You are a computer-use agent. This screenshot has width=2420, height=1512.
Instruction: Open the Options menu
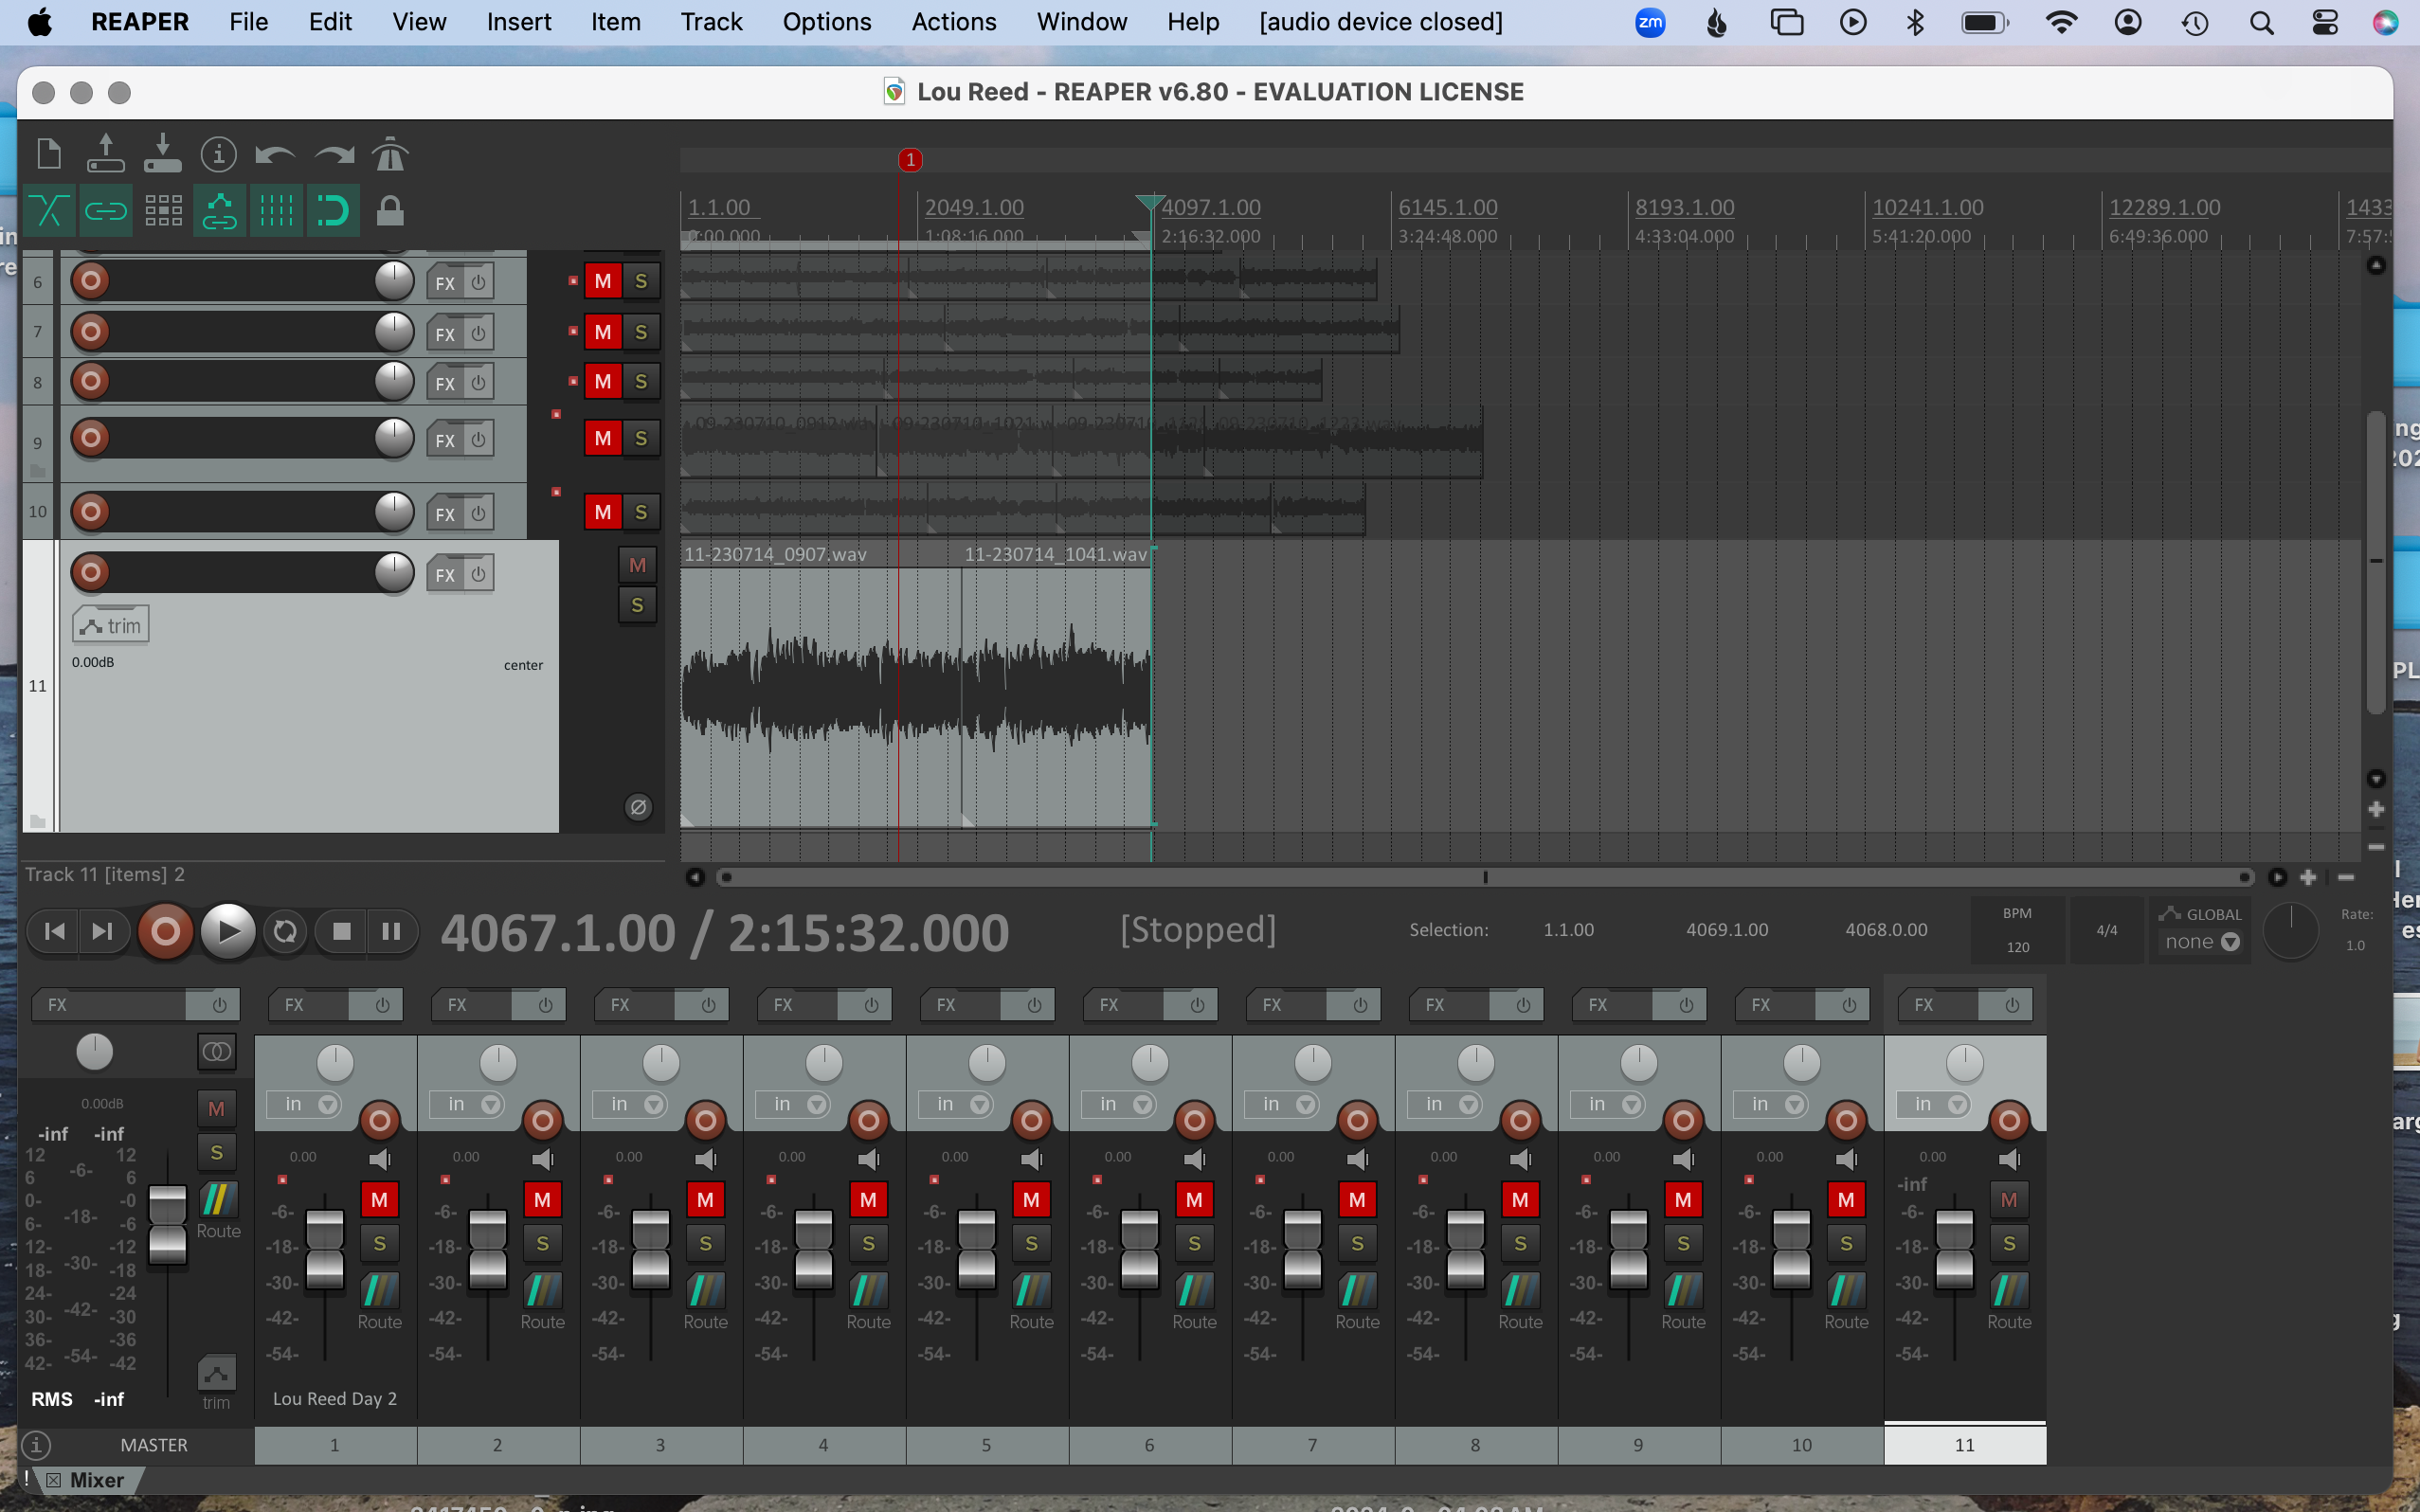tap(826, 22)
